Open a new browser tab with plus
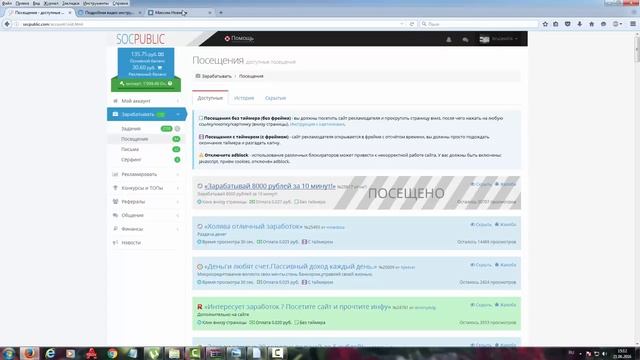The height and width of the screenshot is (360, 640). 221,13
